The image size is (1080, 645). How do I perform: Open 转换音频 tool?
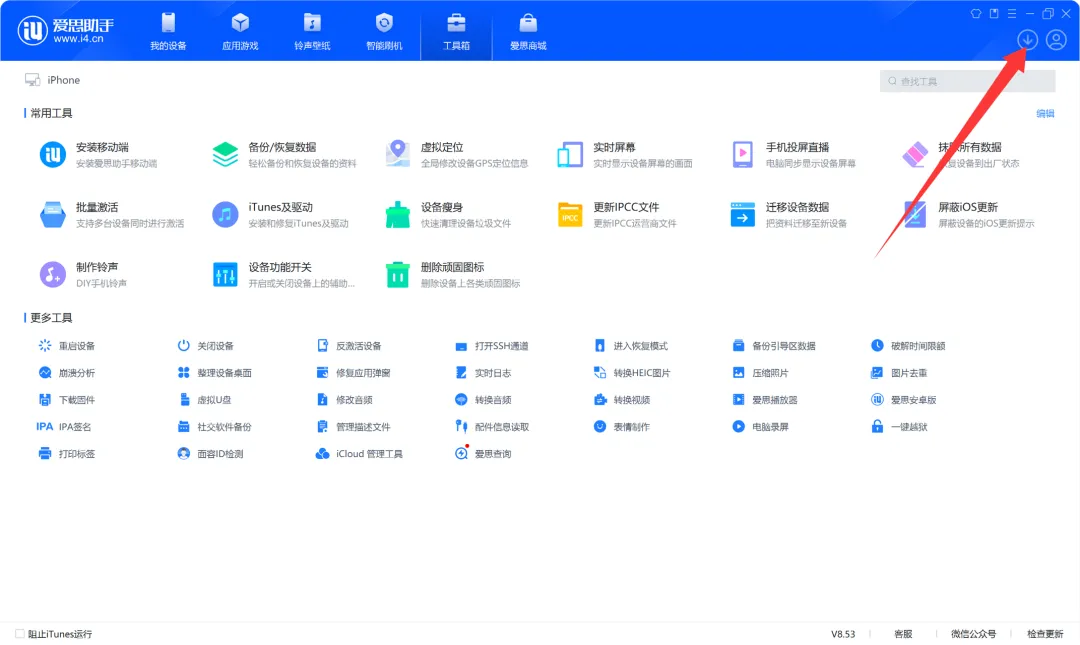coord(483,400)
